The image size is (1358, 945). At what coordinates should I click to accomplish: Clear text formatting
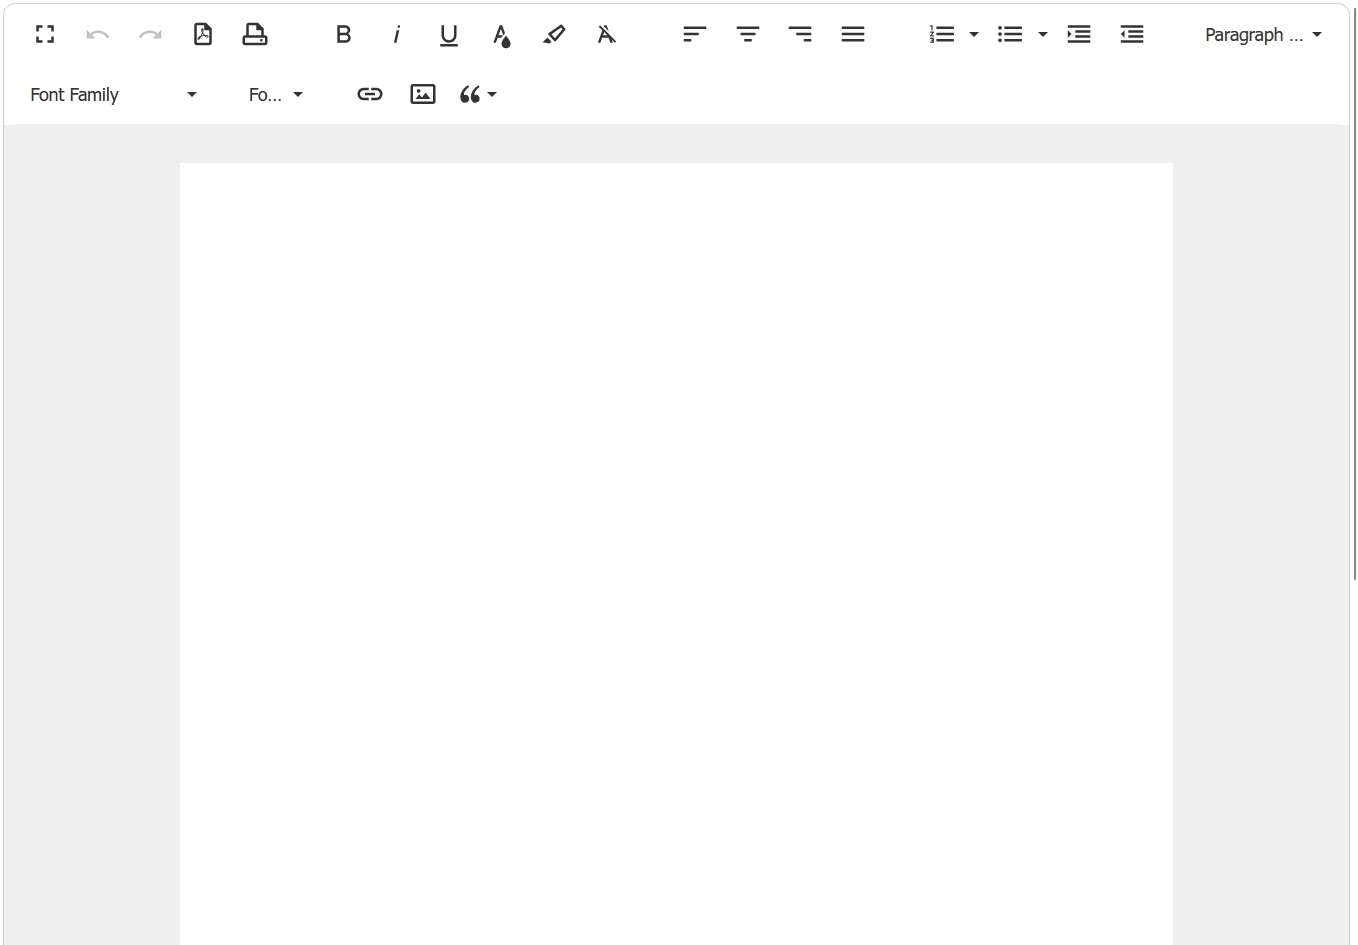(606, 33)
